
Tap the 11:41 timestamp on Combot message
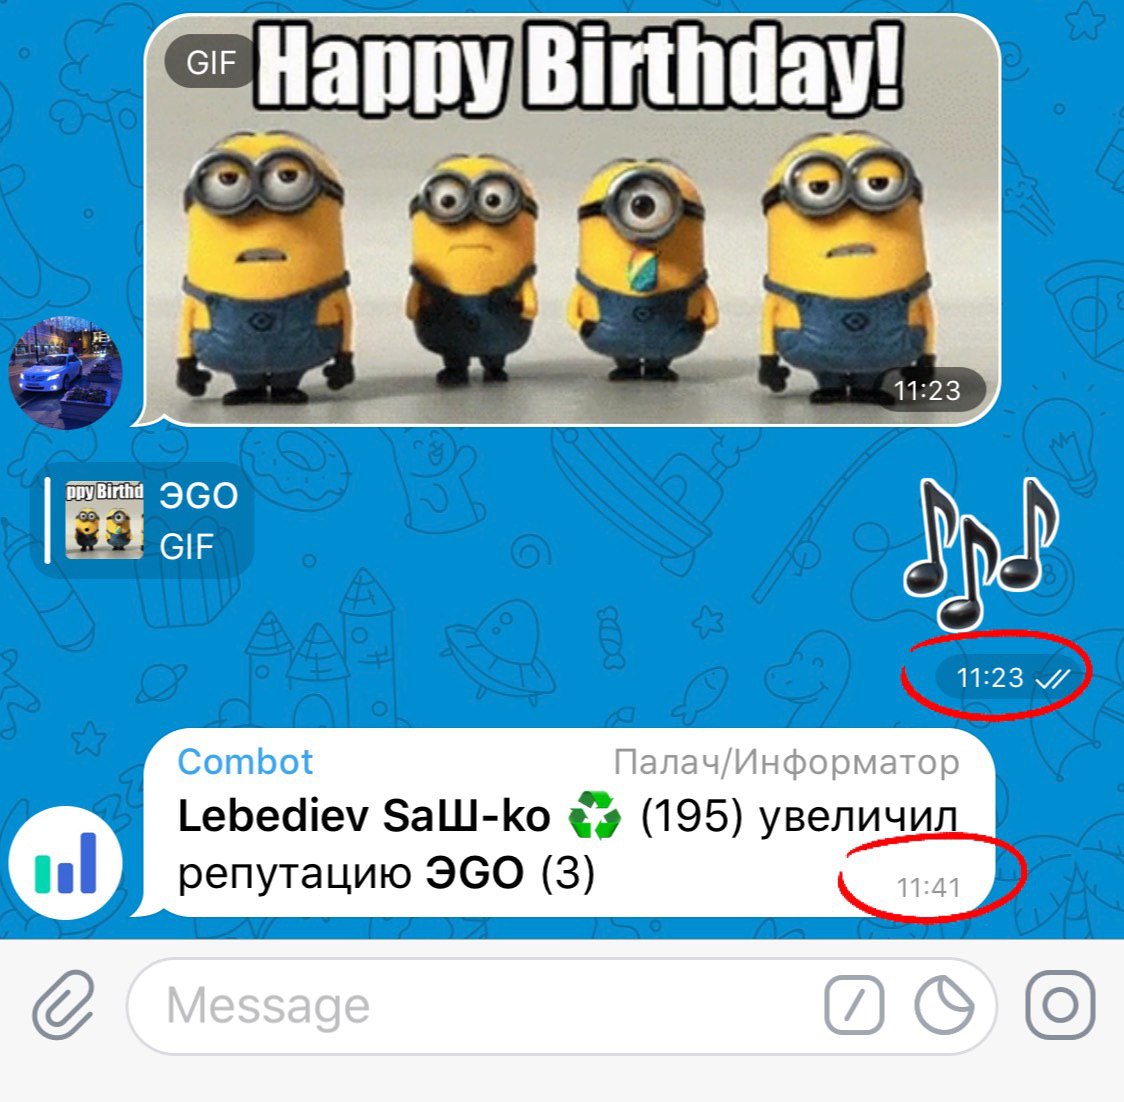pos(928,888)
